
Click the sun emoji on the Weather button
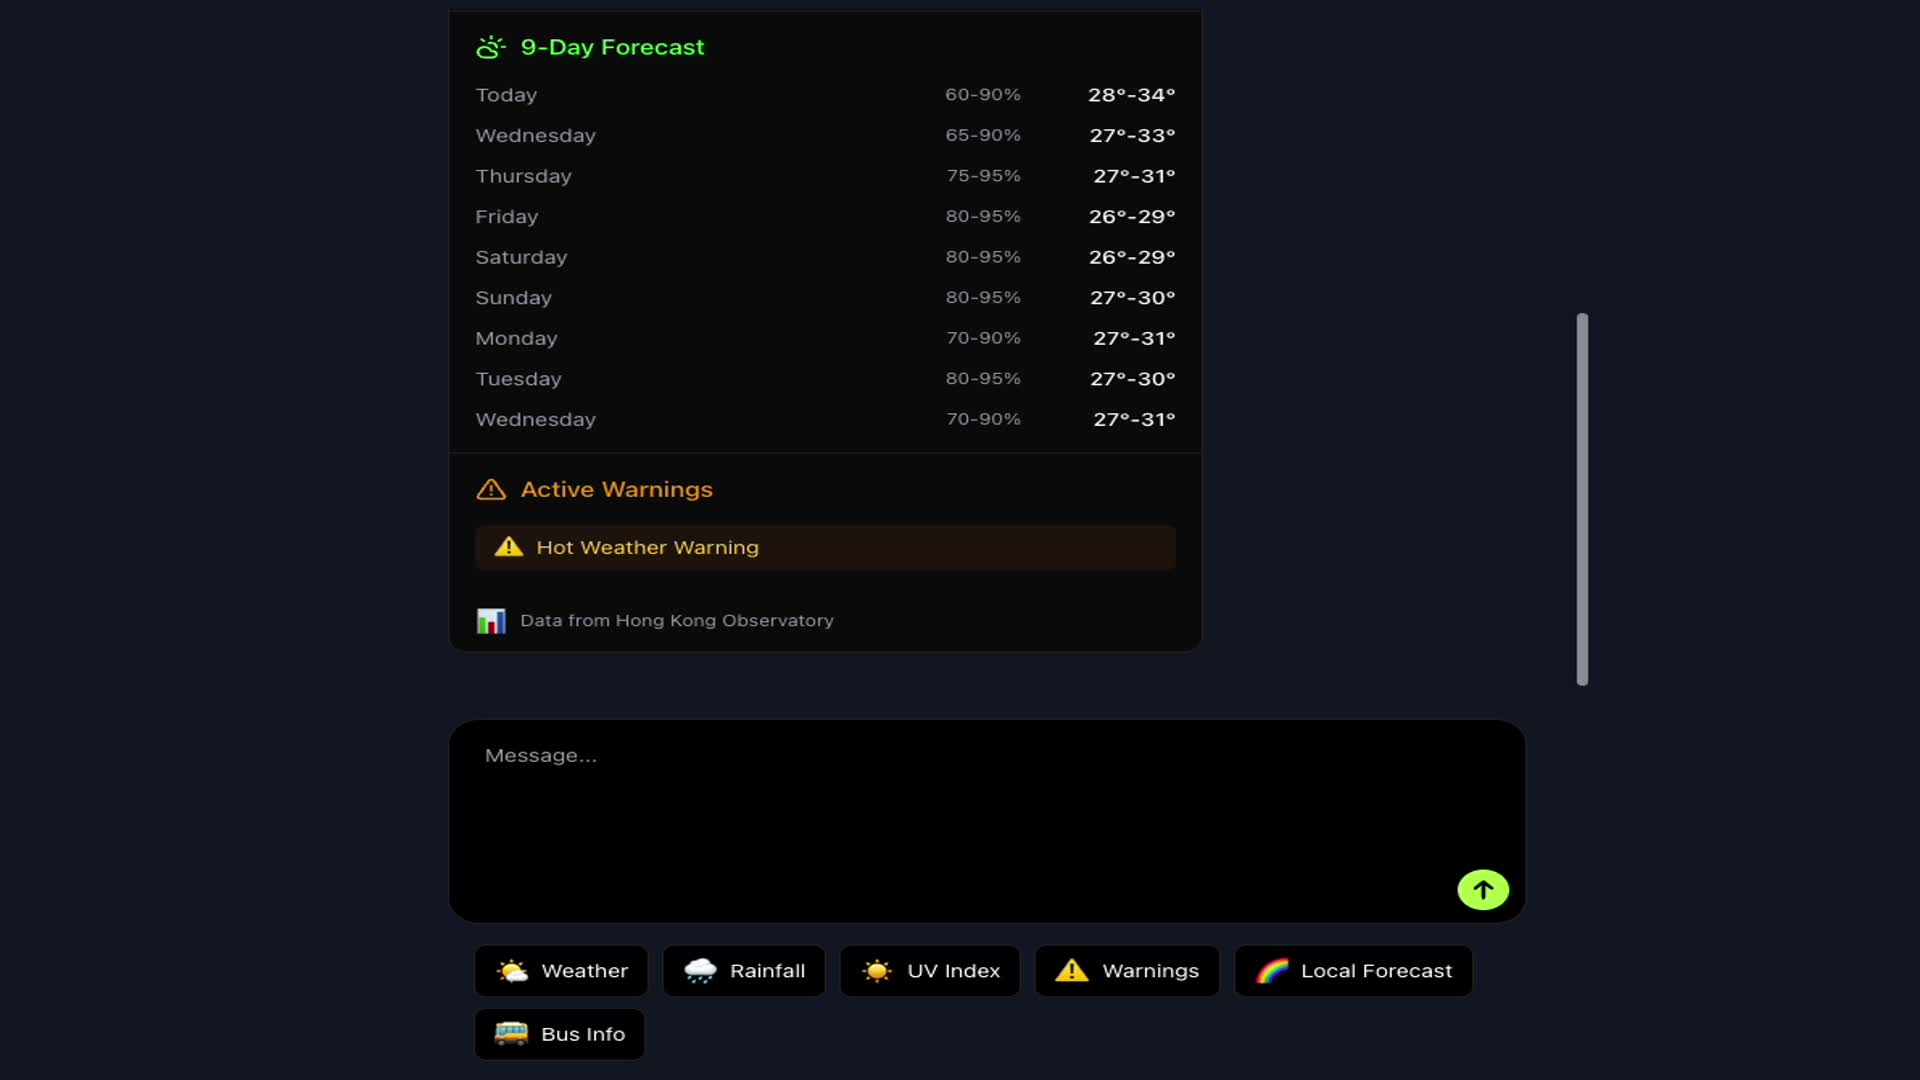(x=512, y=970)
